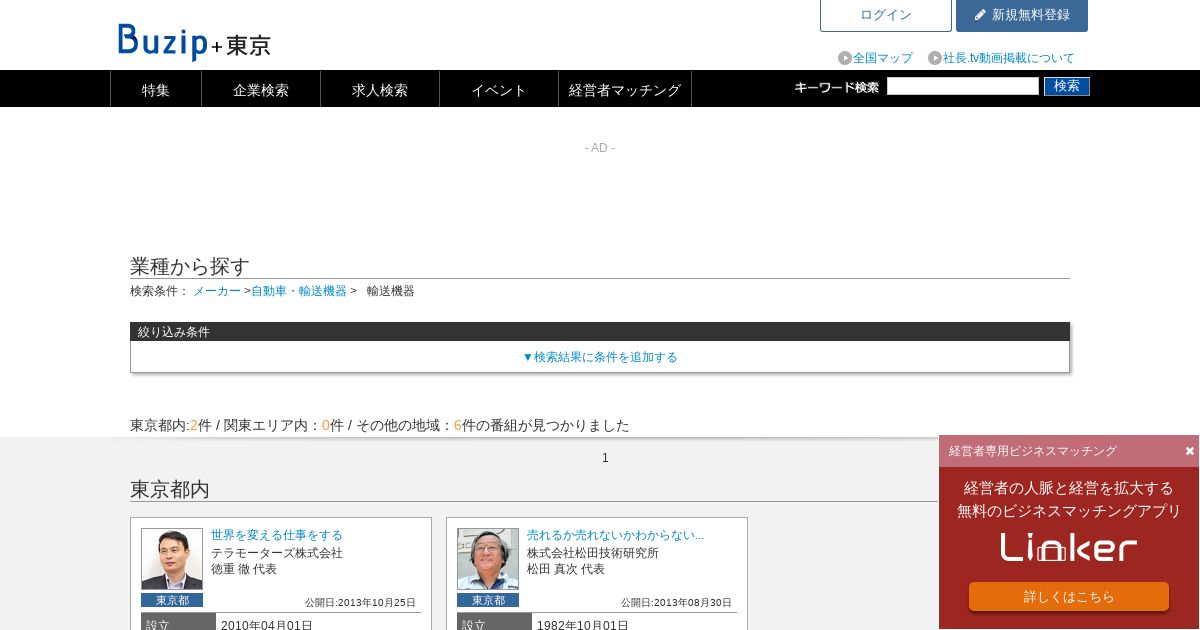Open the 社長.tv動画掲載について link
This screenshot has height=630, width=1200.
click(x=1009, y=58)
